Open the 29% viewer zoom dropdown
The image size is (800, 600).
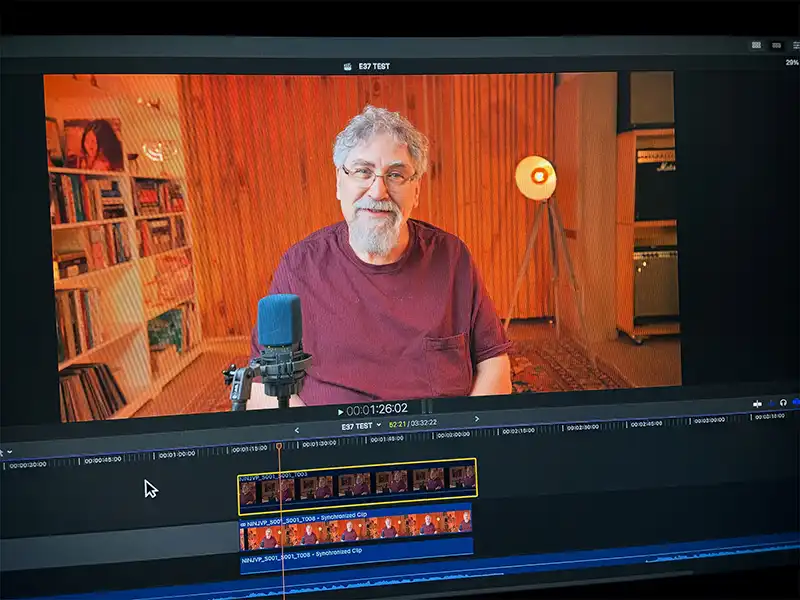pos(792,62)
